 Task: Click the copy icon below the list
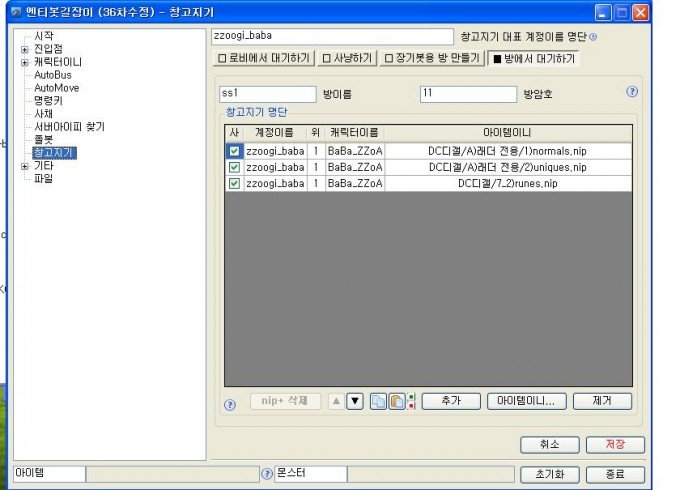[x=378, y=401]
